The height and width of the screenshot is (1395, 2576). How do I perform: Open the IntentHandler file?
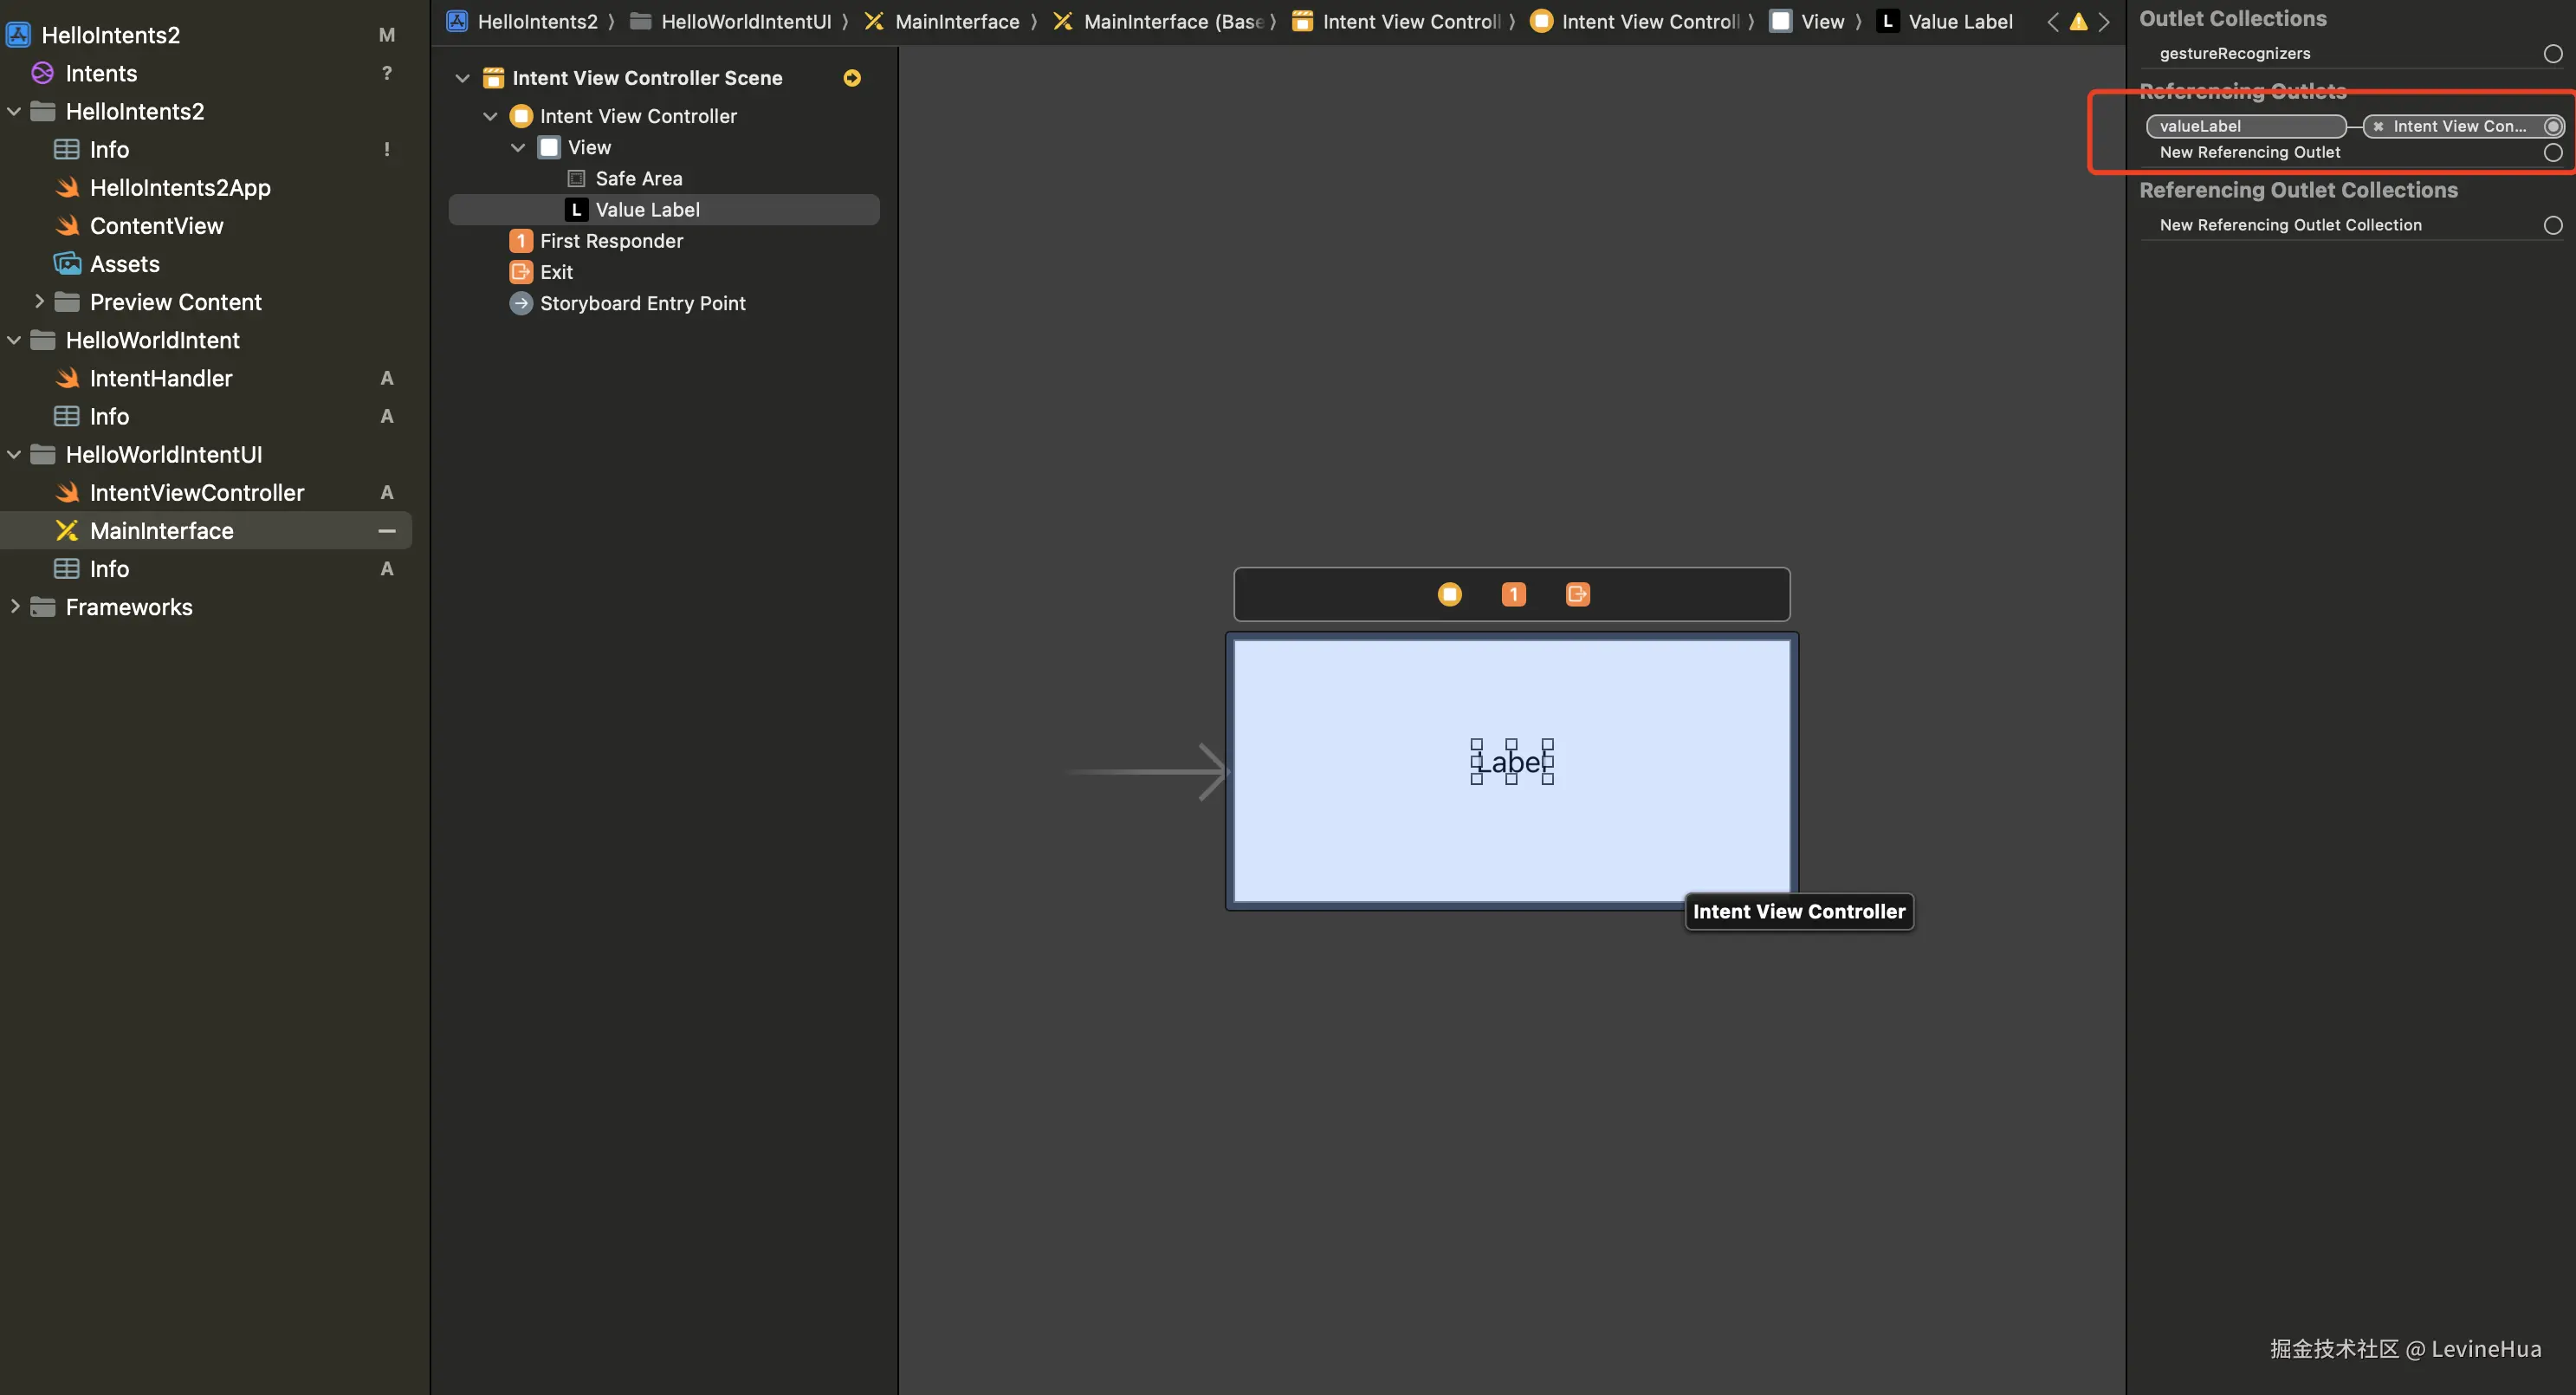pyautogui.click(x=160, y=378)
